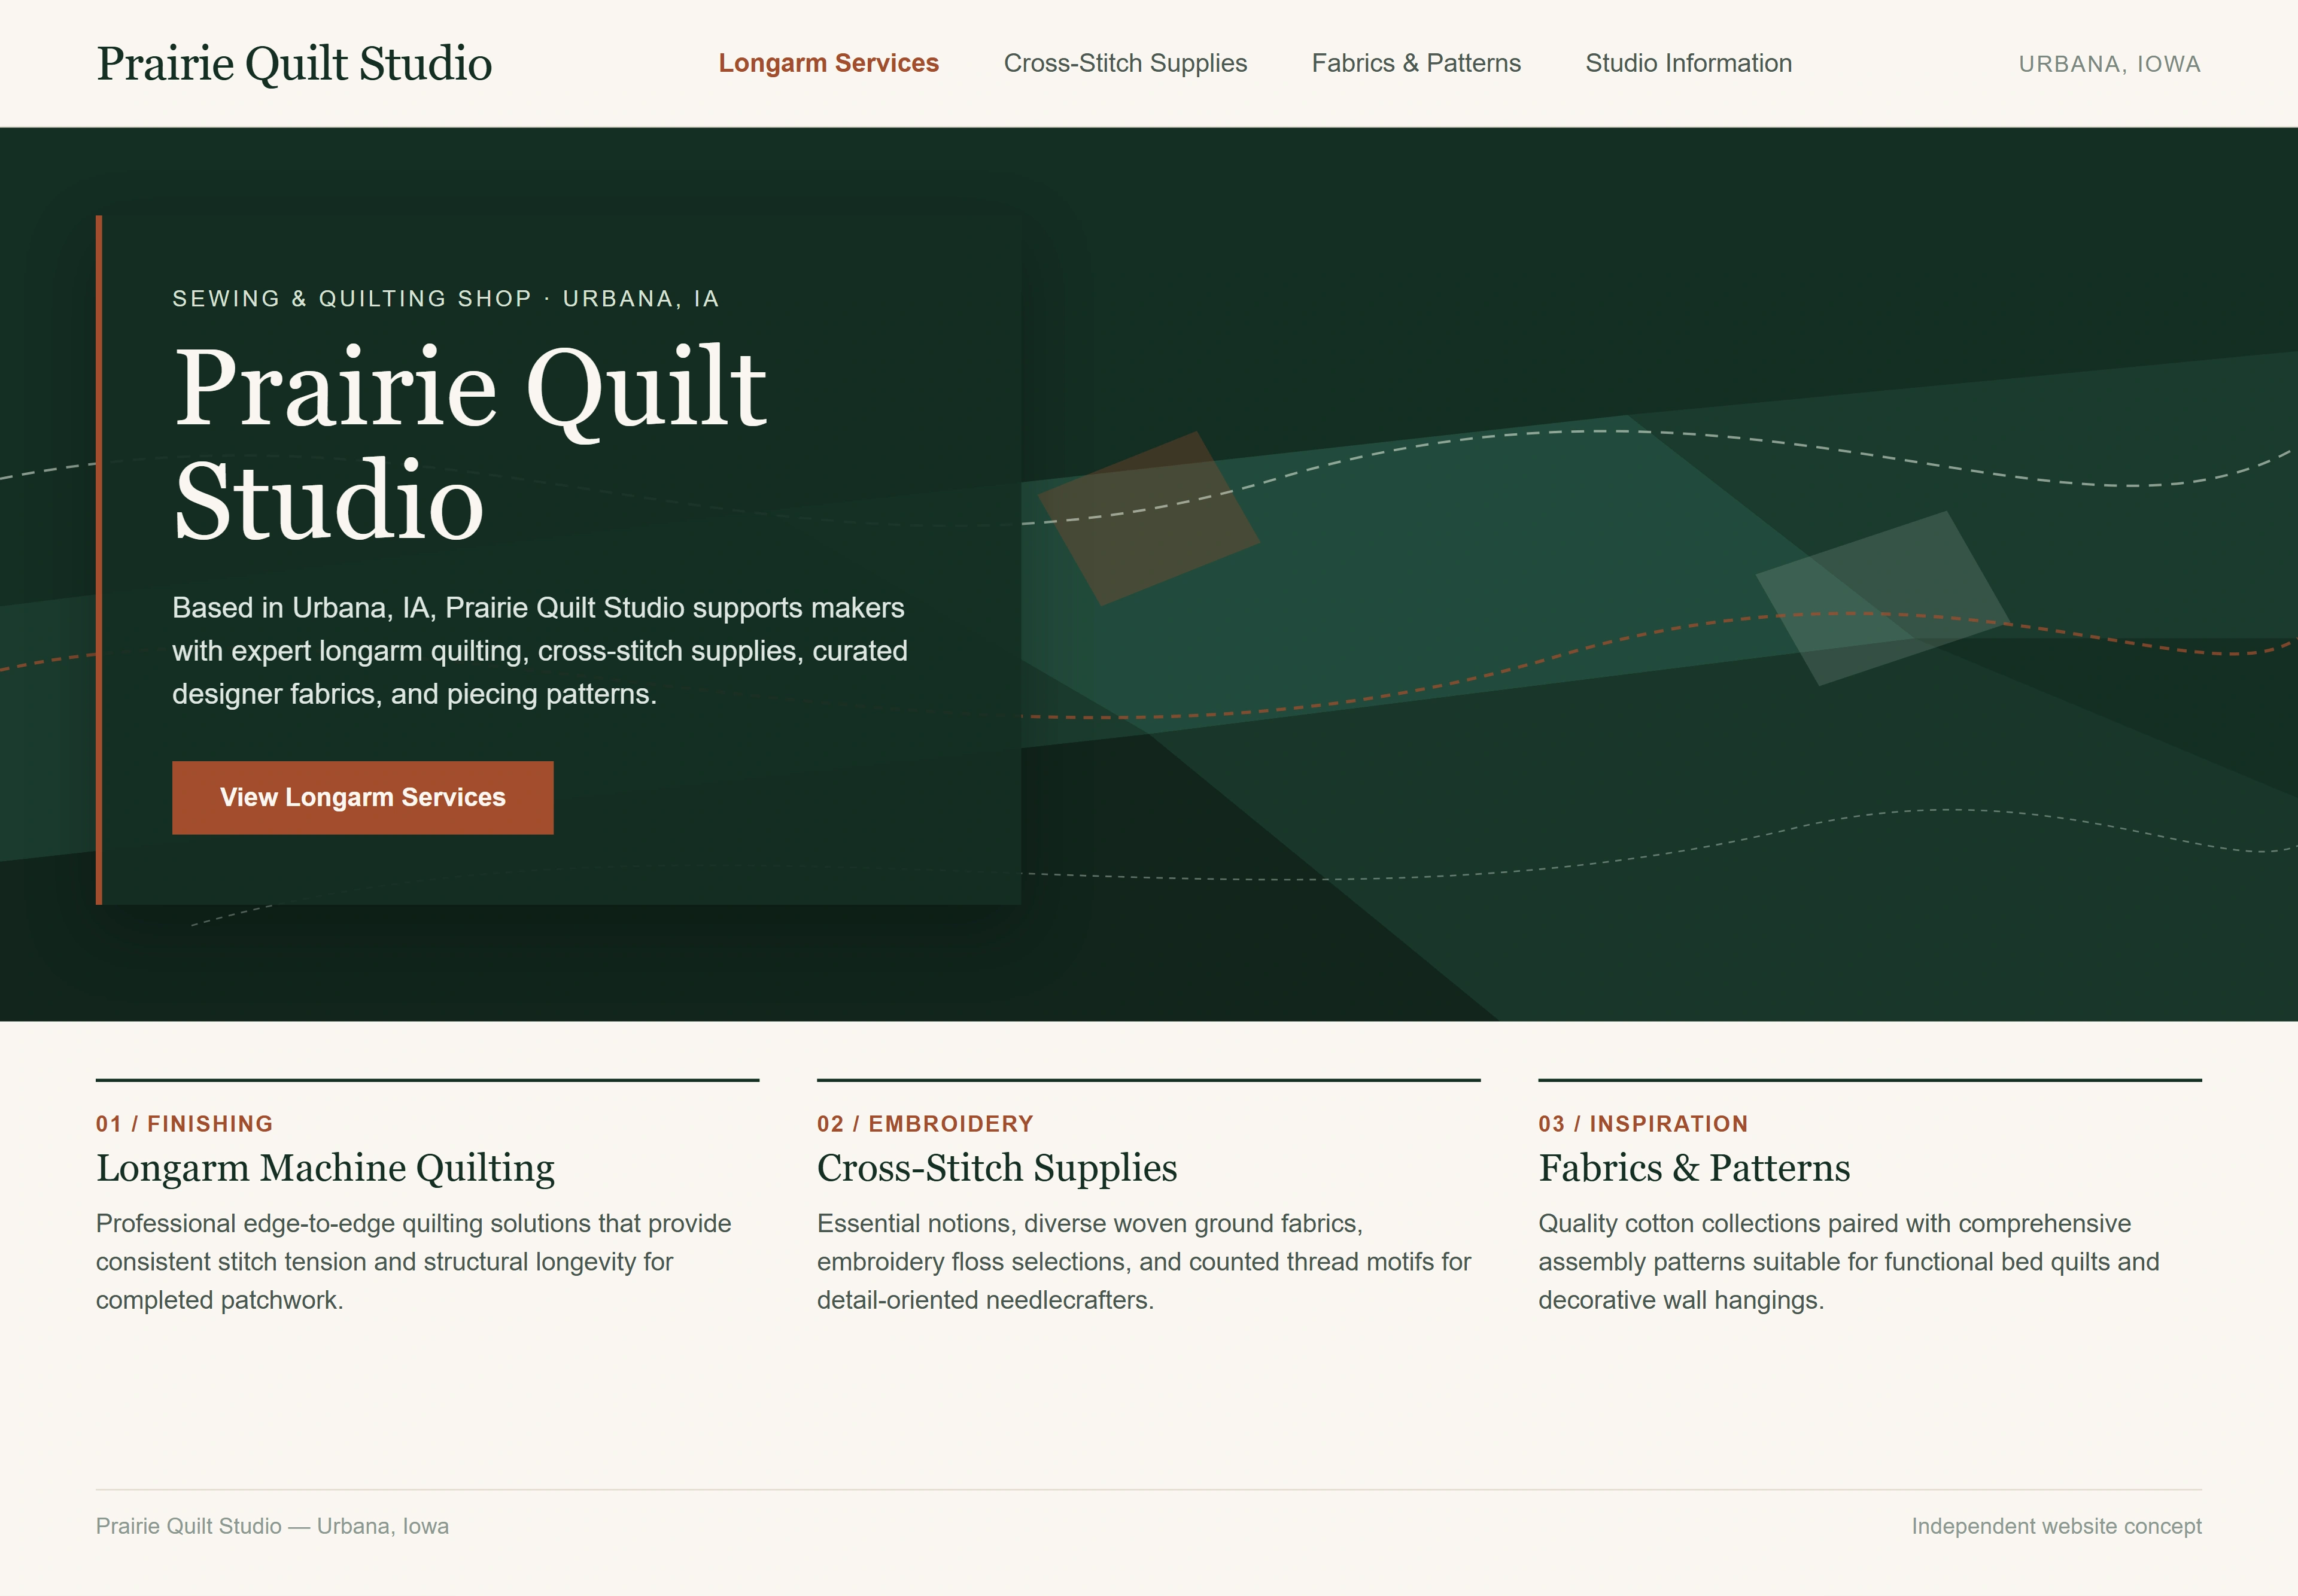This screenshot has width=2298, height=1596.
Task: Click the hero paragraph beginning 'Based in Urbana, IA'
Action: click(x=540, y=651)
